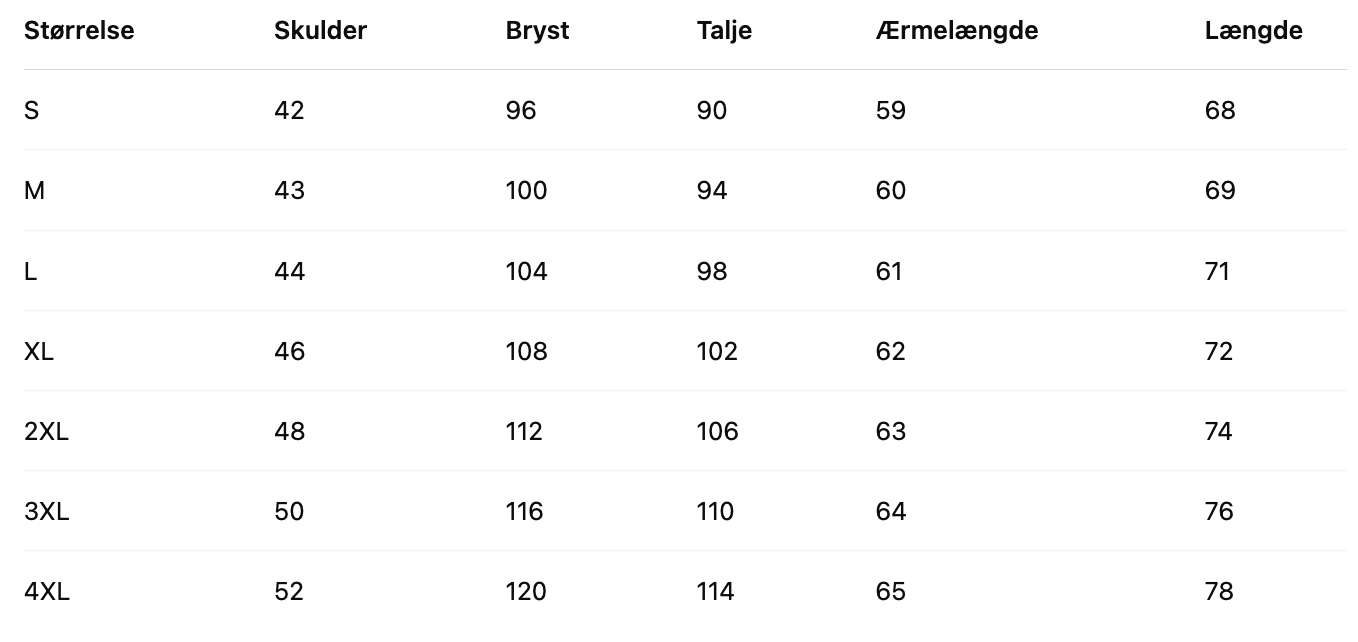This screenshot has width=1358, height=642.
Task: Select Talje value 98 in row L
Action: coord(712,271)
